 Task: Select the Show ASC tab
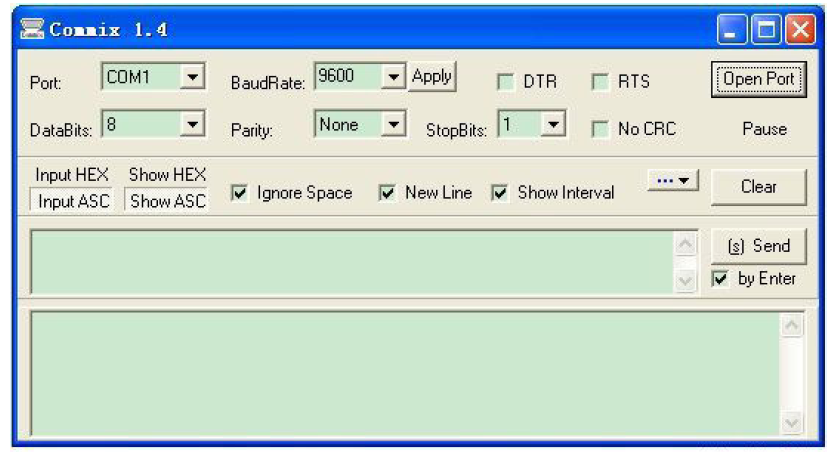click(167, 201)
